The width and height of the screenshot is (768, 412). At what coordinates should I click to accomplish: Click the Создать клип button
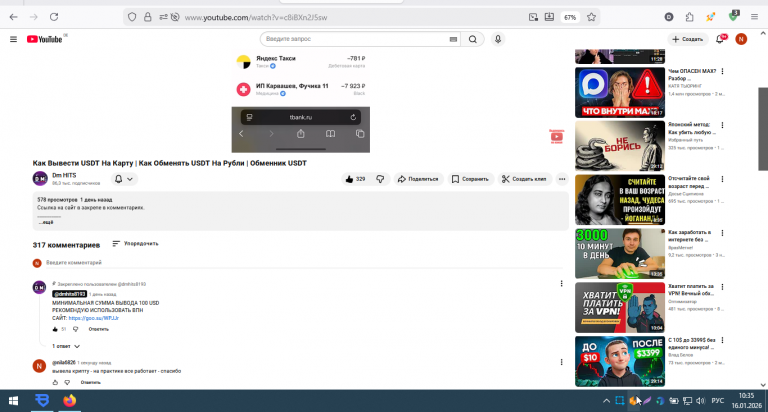pyautogui.click(x=525, y=179)
